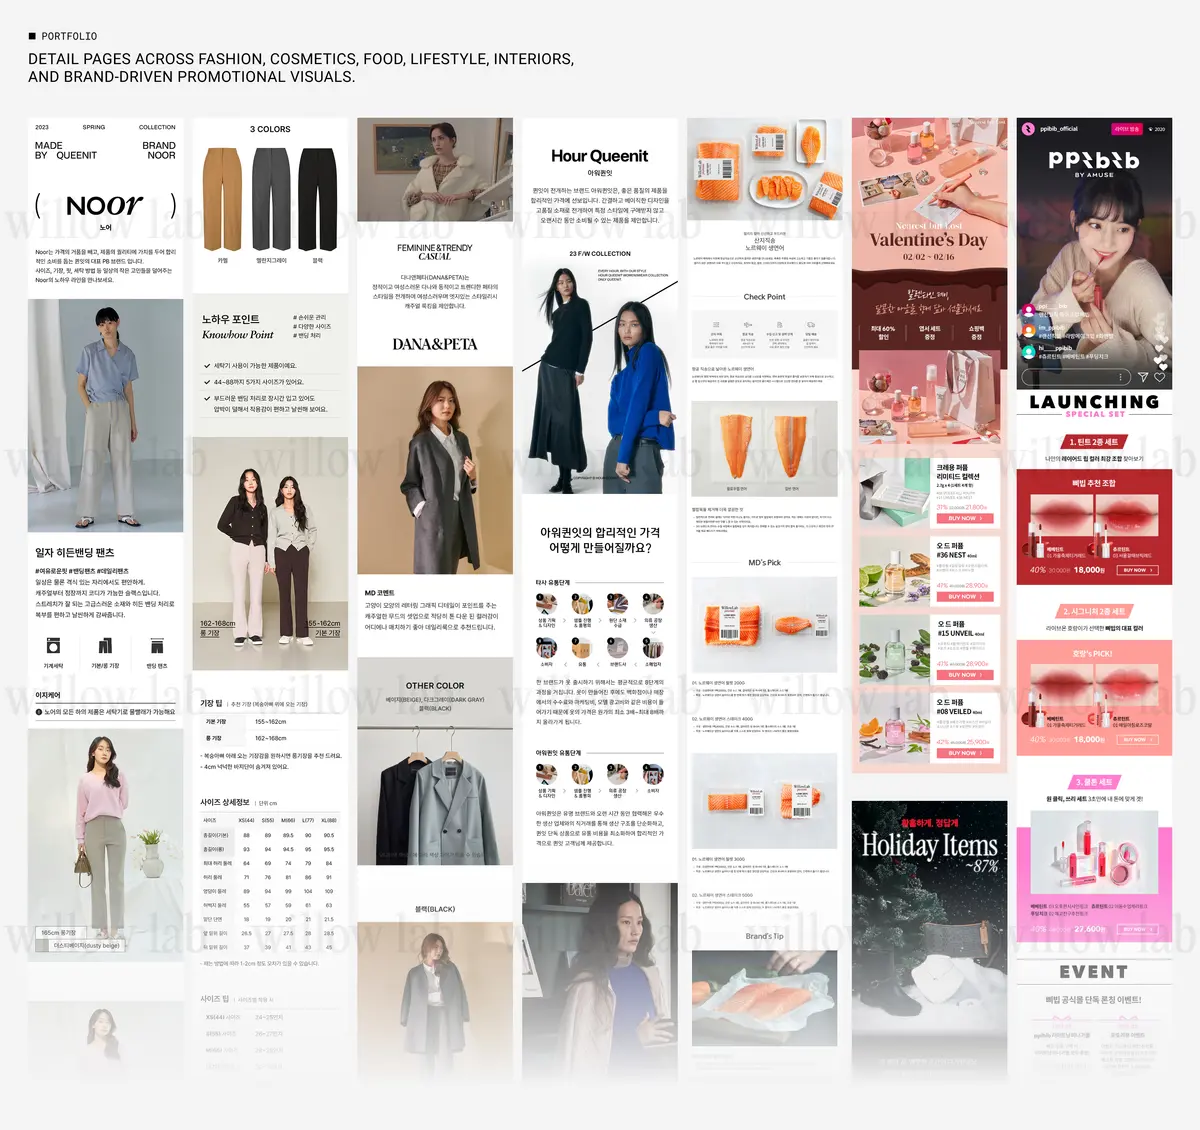1200x1130 pixels.
Task: Click the 1. 틴트 2종 세트 ribbon label
Action: click(1094, 441)
